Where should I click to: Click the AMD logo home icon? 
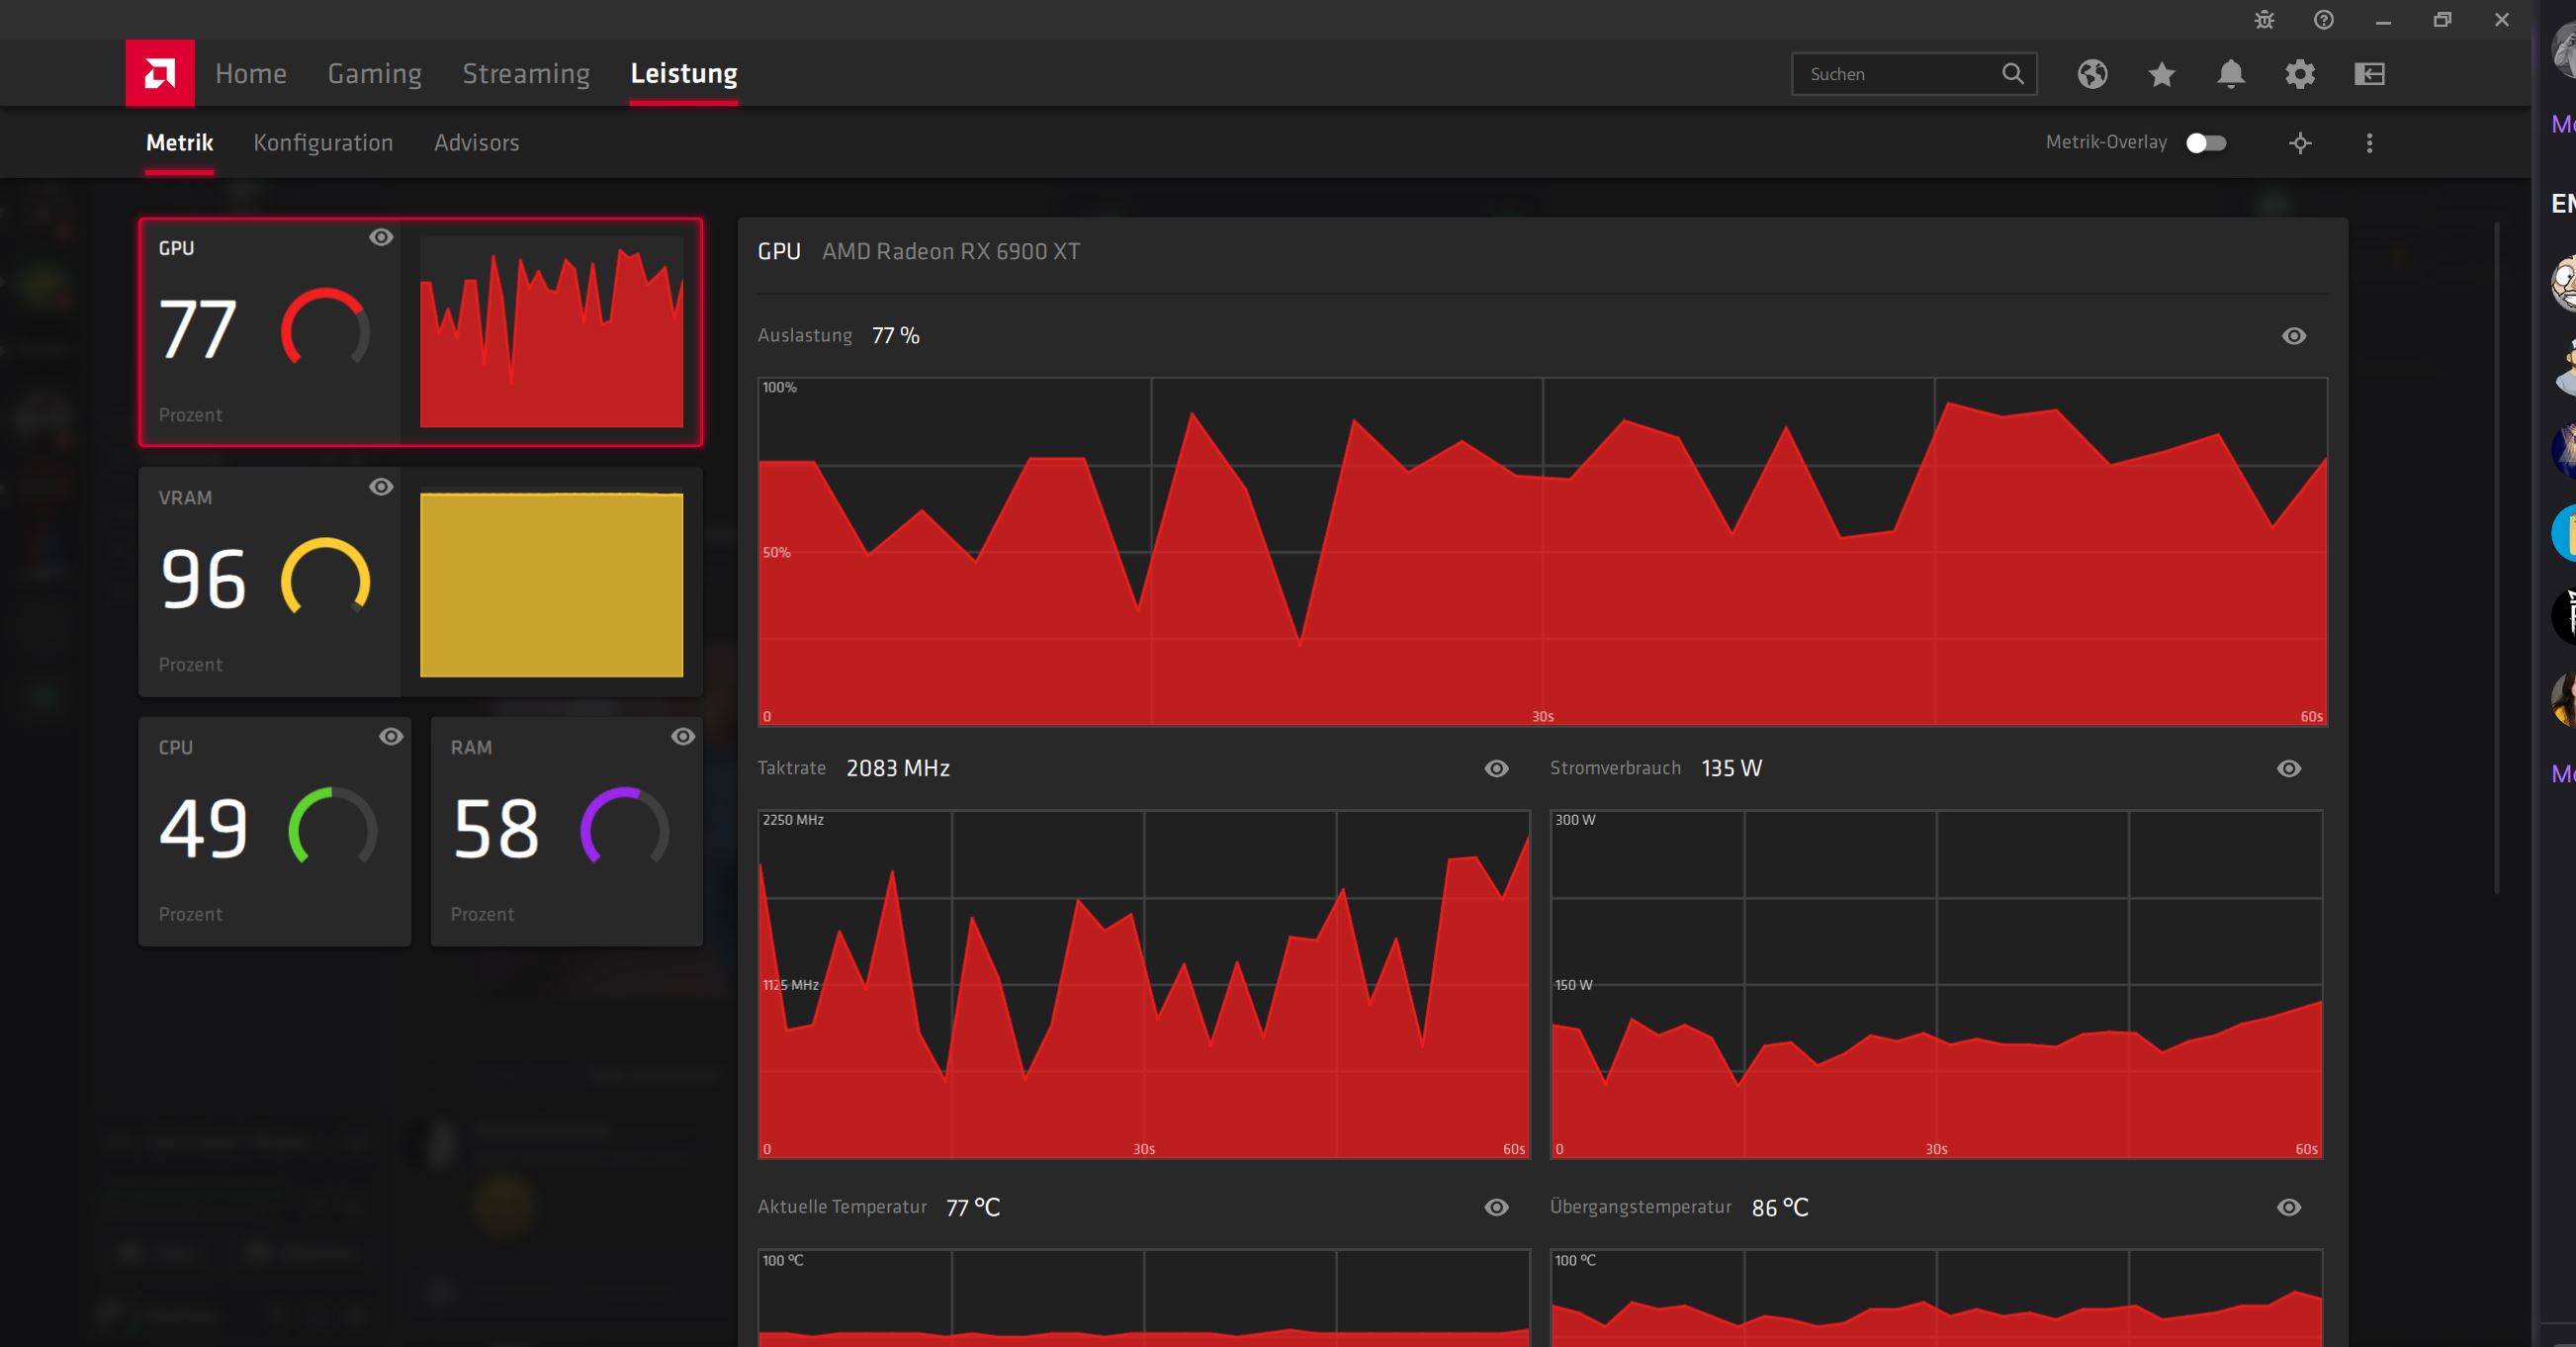(160, 73)
